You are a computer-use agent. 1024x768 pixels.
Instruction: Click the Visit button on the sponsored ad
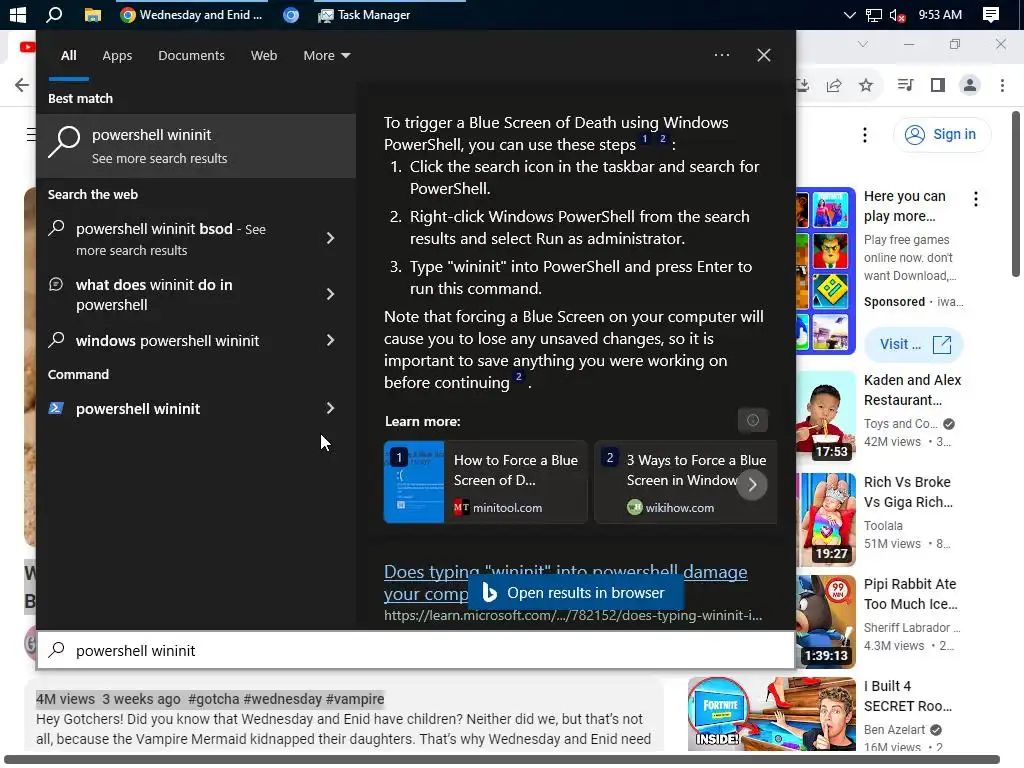pos(914,344)
